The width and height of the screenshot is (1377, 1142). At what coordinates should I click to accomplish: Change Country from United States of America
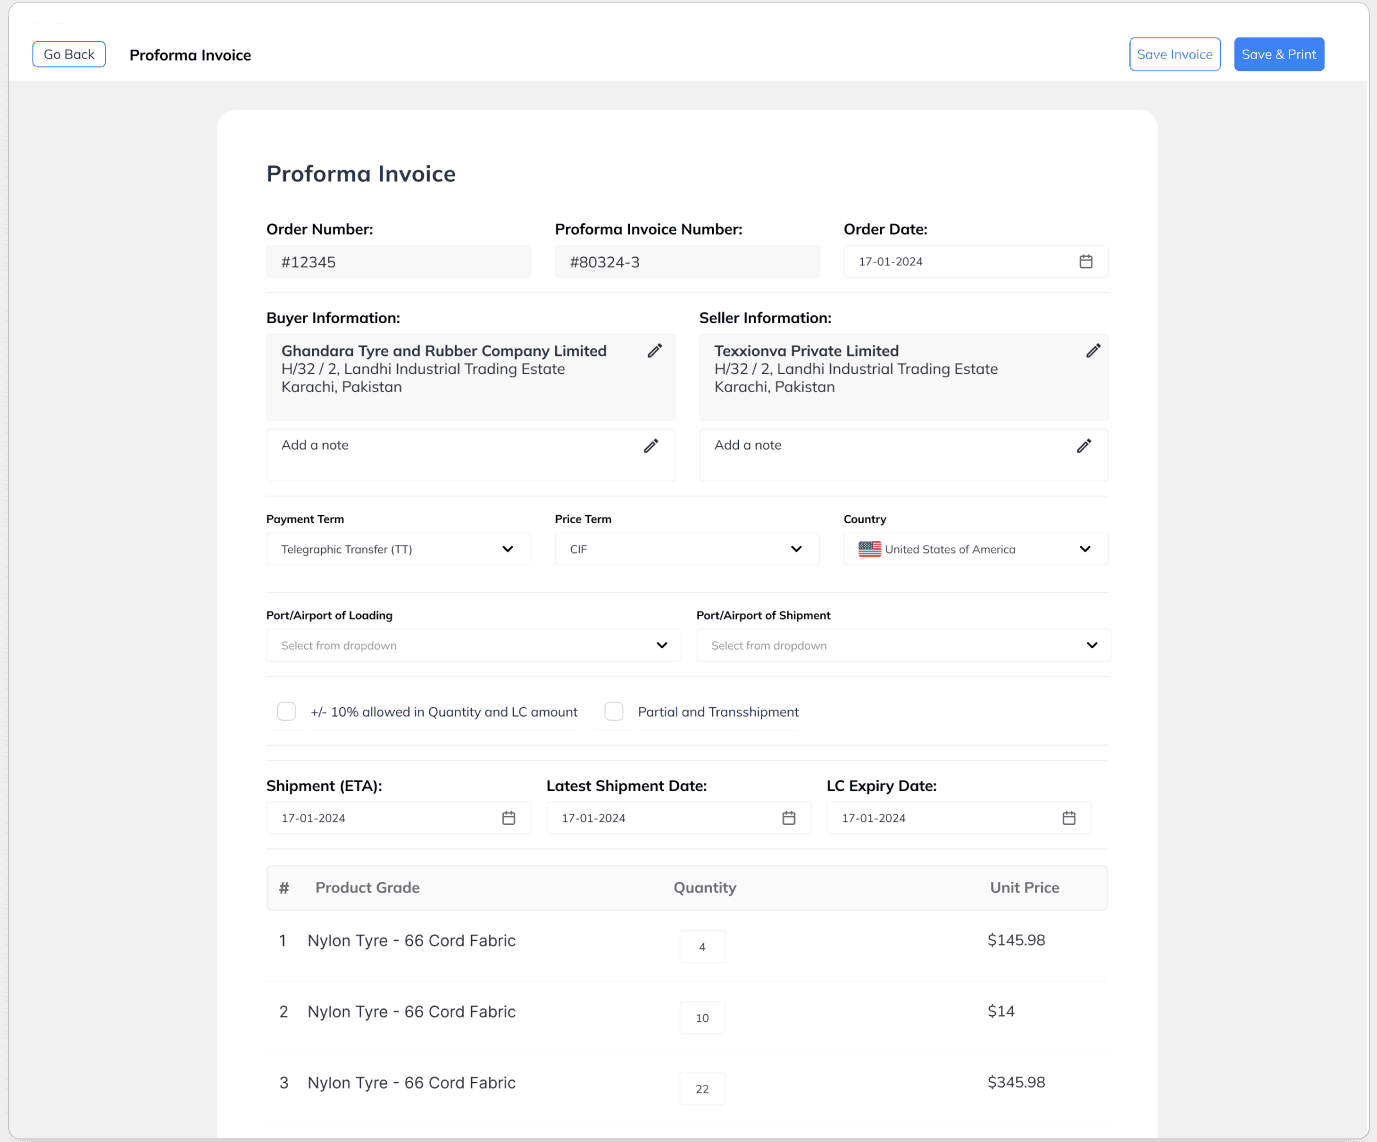pyautogui.click(x=975, y=549)
